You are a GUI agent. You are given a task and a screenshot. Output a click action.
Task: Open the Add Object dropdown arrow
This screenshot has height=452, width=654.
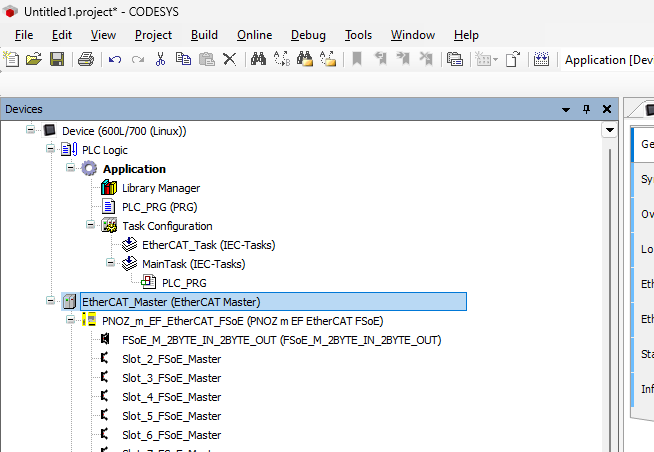[495, 60]
